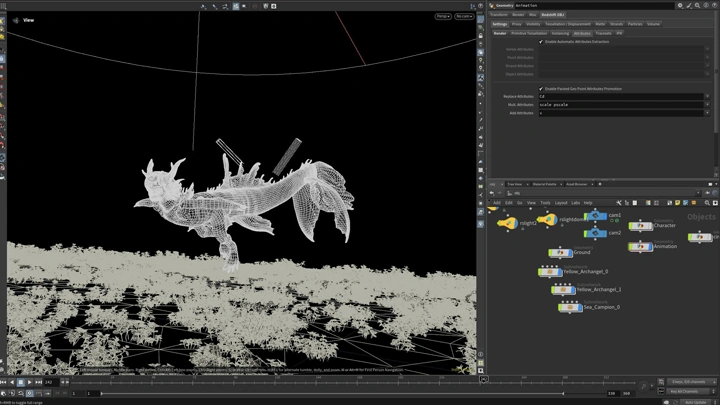Open Add Attributes dropdown arrow
This screenshot has width=720, height=405.
[707, 113]
